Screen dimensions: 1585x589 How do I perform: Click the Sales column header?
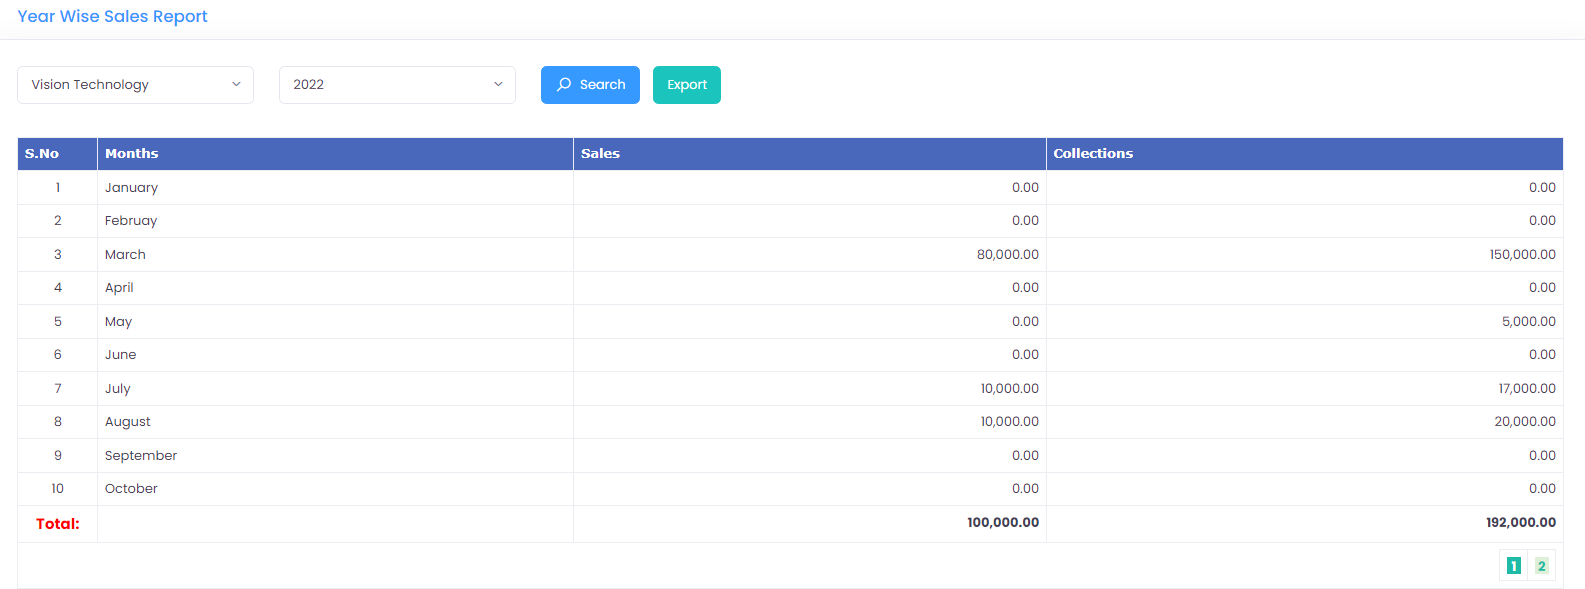coord(600,154)
